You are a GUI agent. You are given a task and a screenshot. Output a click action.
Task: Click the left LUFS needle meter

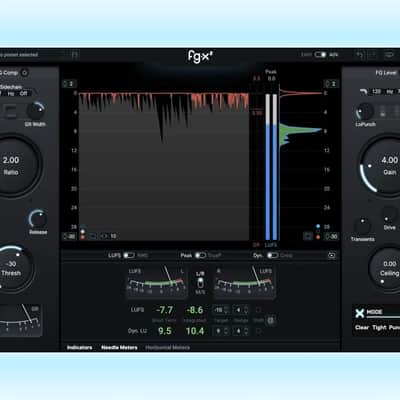156,282
